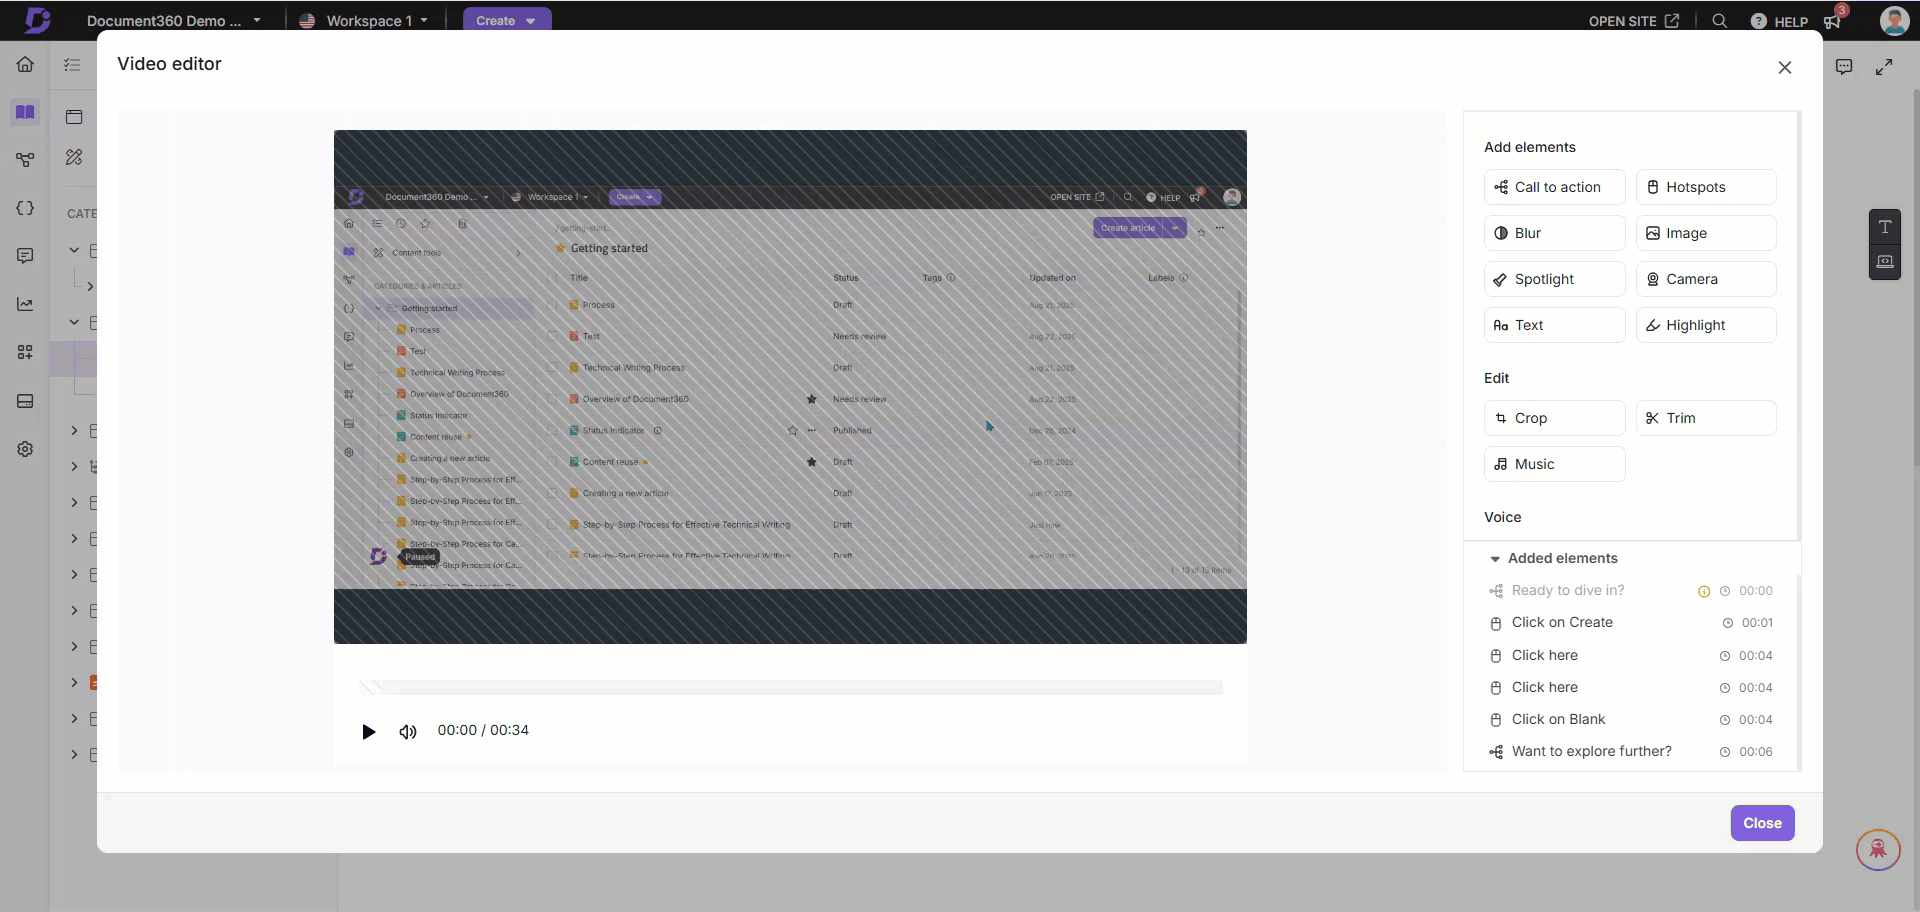Add a Text element
This screenshot has width=1920, height=912.
[1554, 325]
